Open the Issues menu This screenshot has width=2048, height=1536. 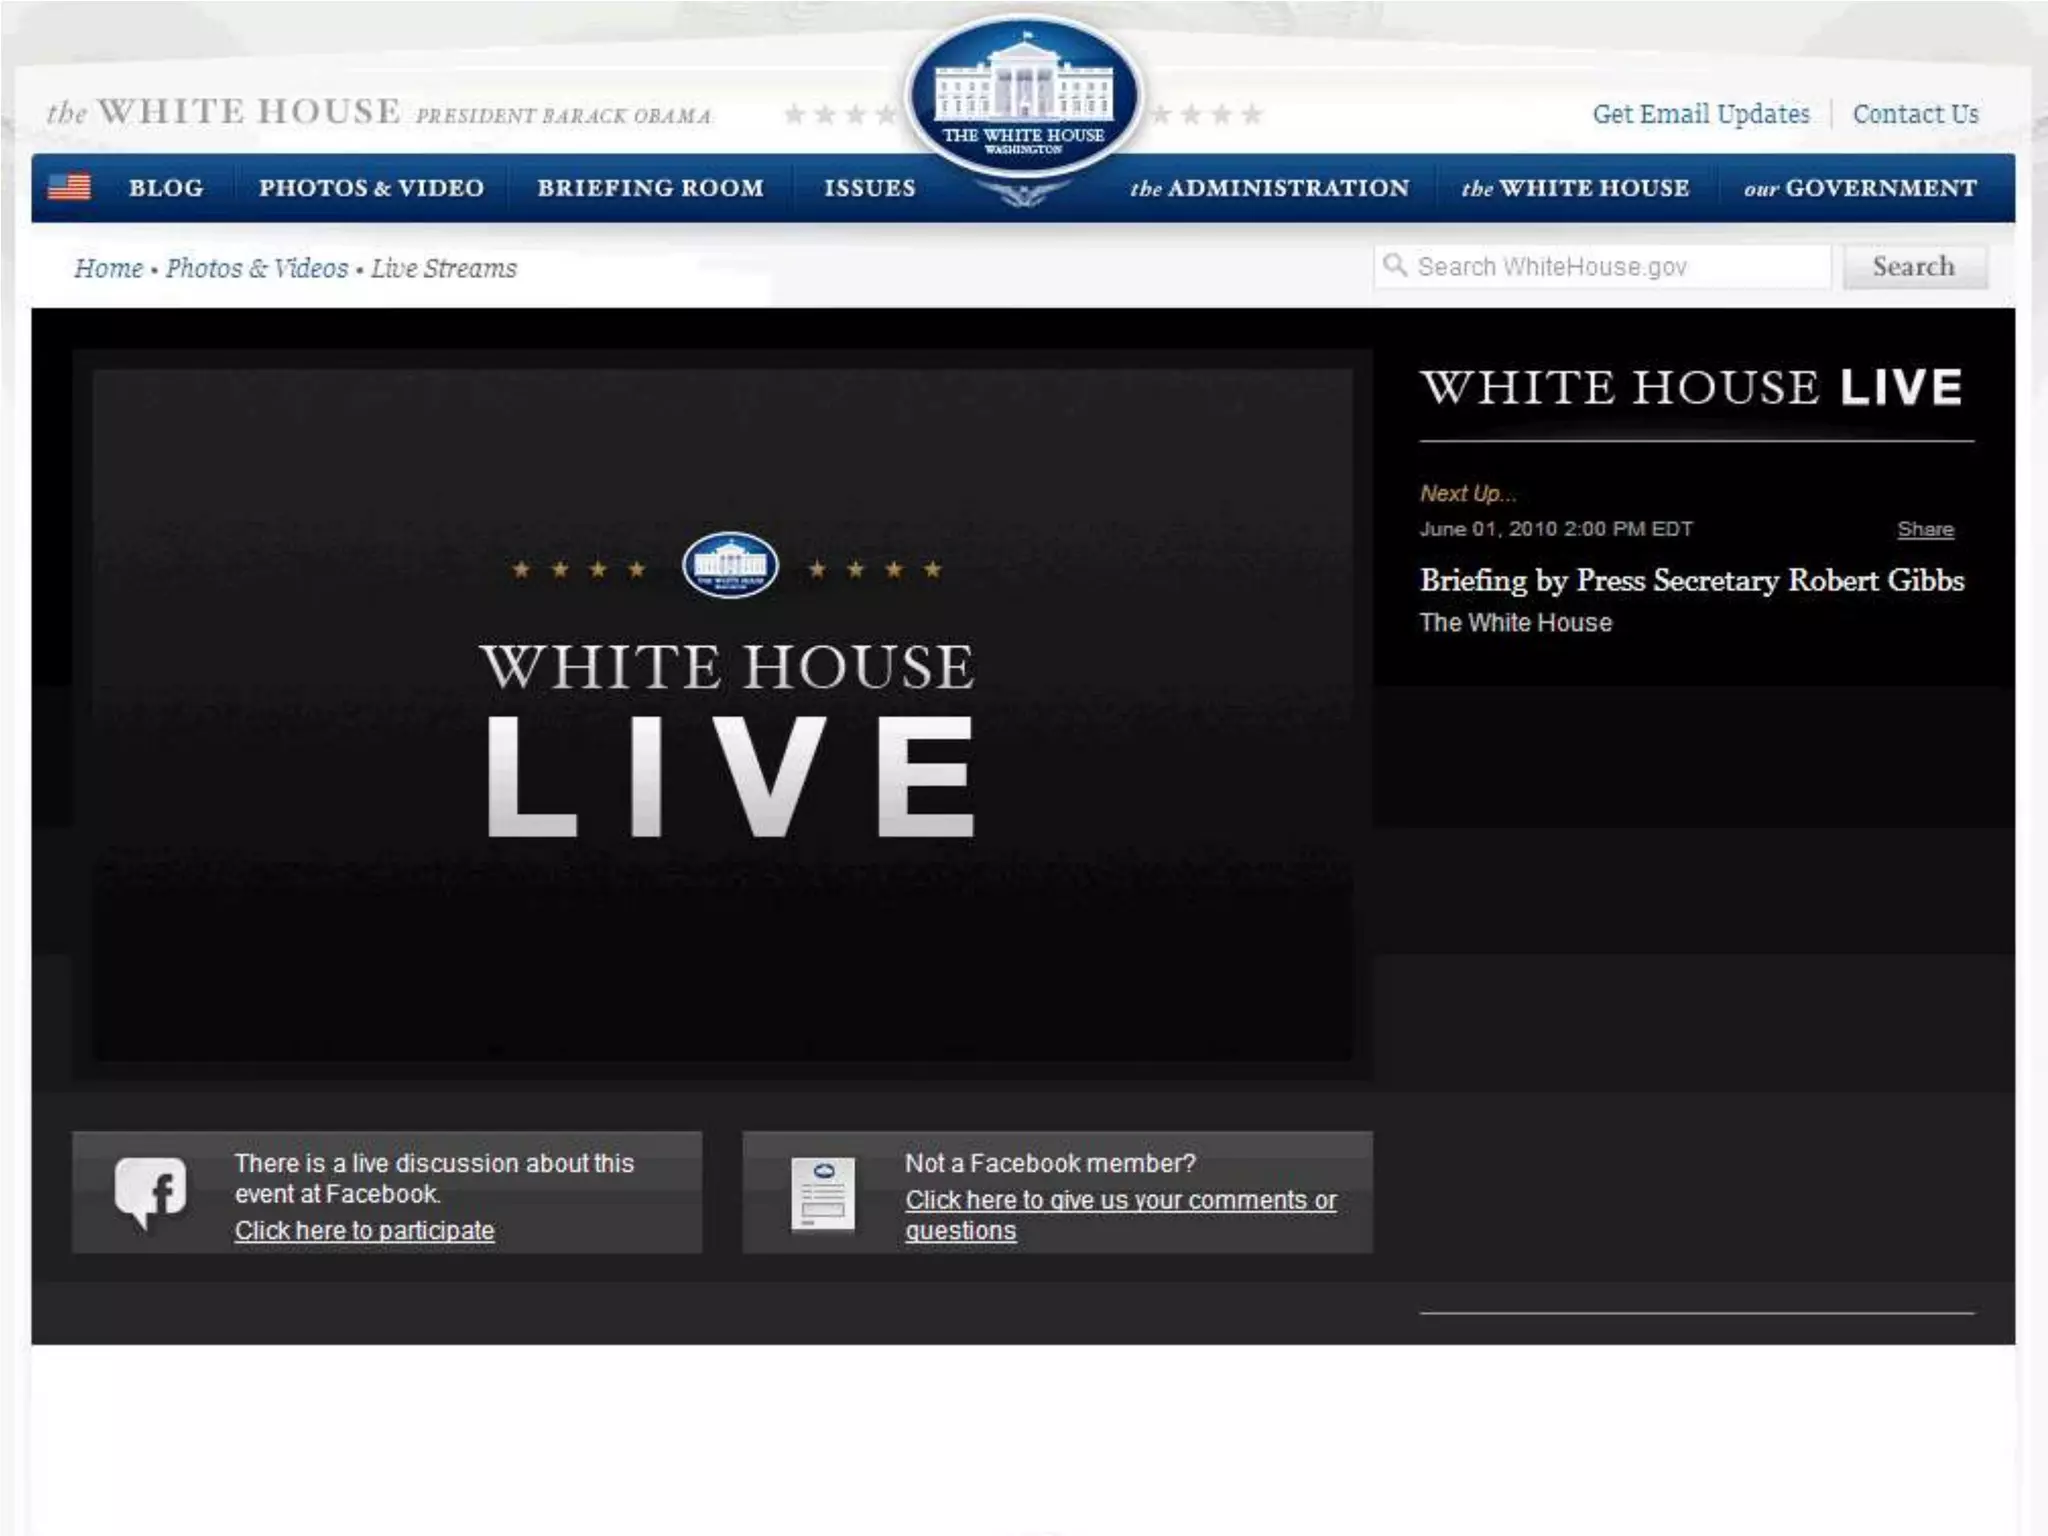tap(869, 188)
